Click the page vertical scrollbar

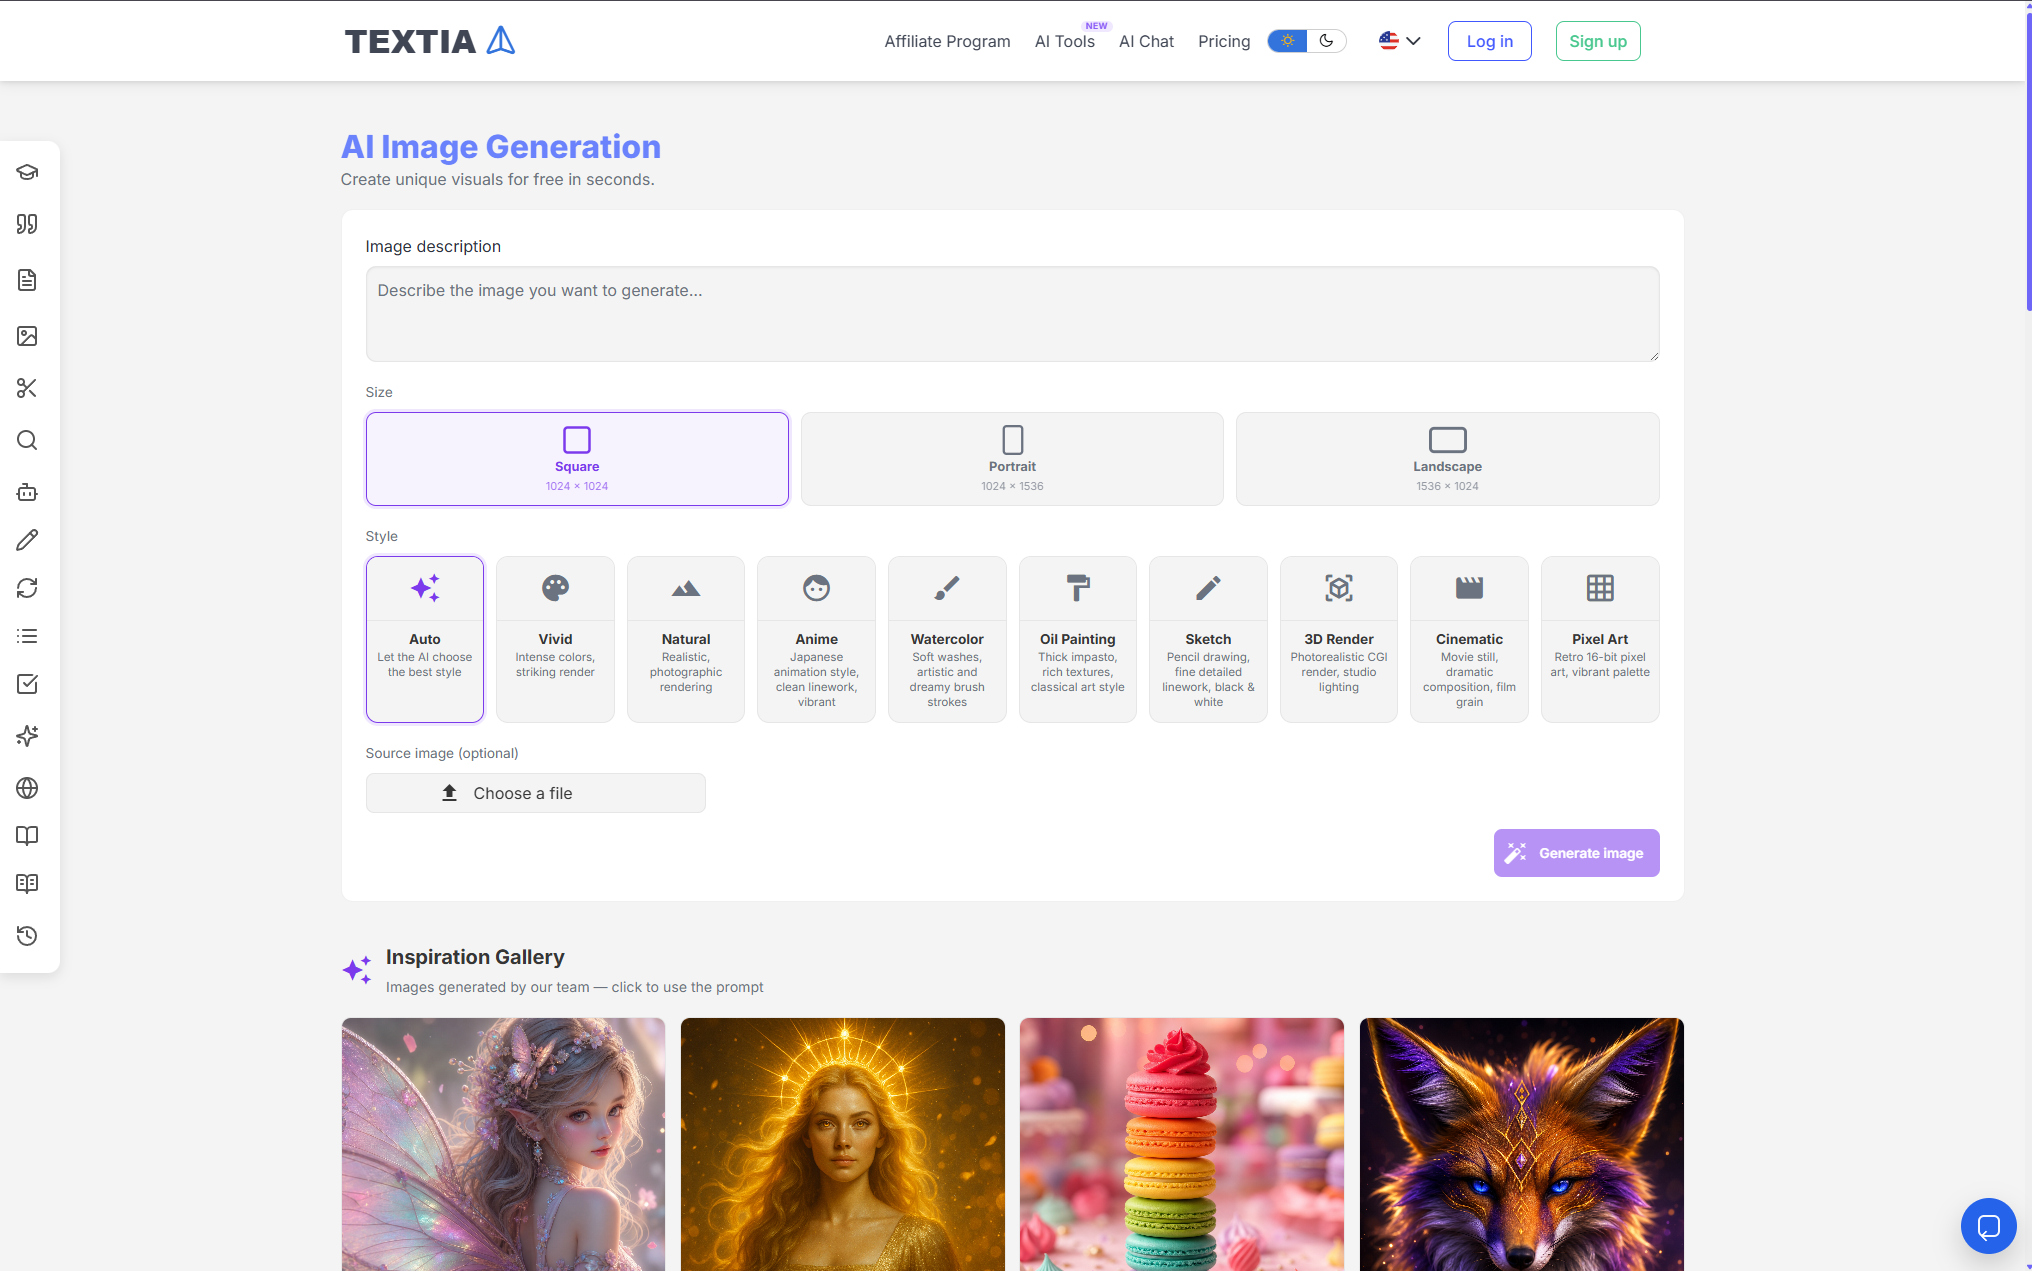point(2028,160)
